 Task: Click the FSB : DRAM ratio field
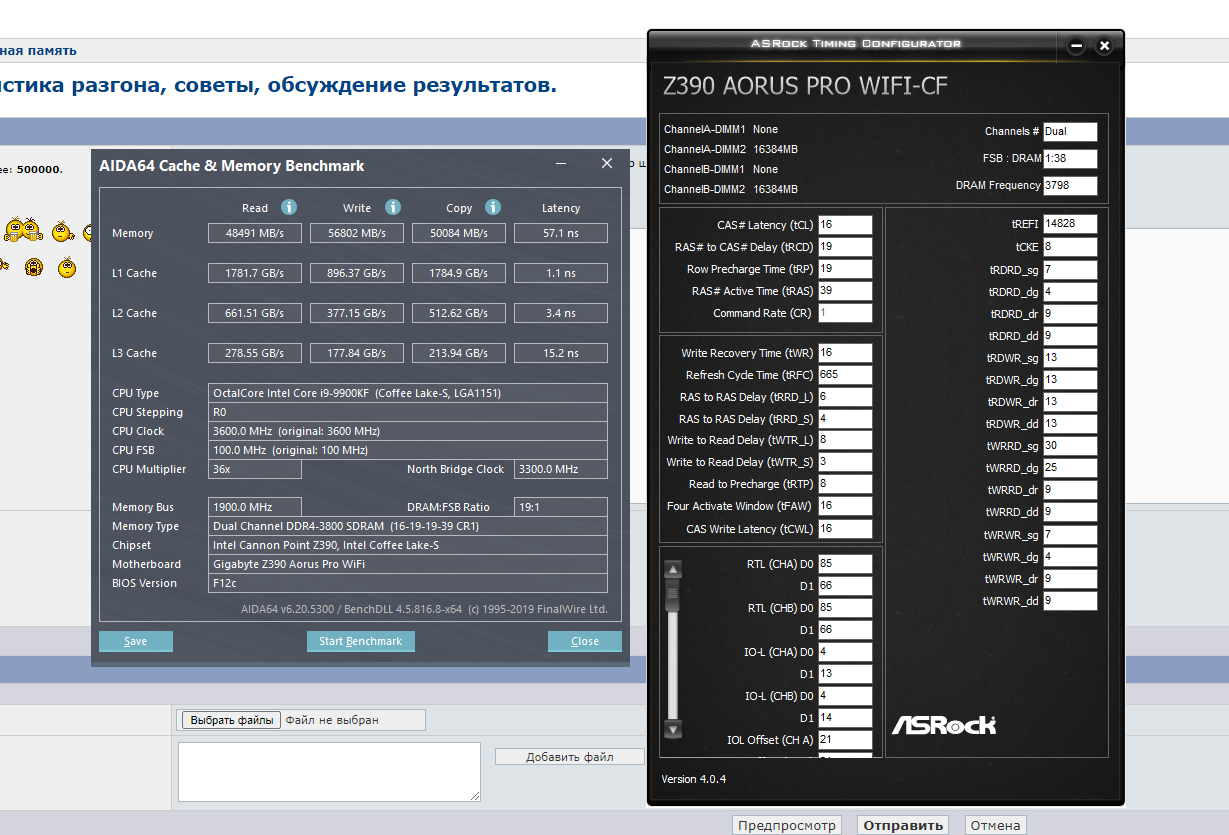click(x=1070, y=158)
